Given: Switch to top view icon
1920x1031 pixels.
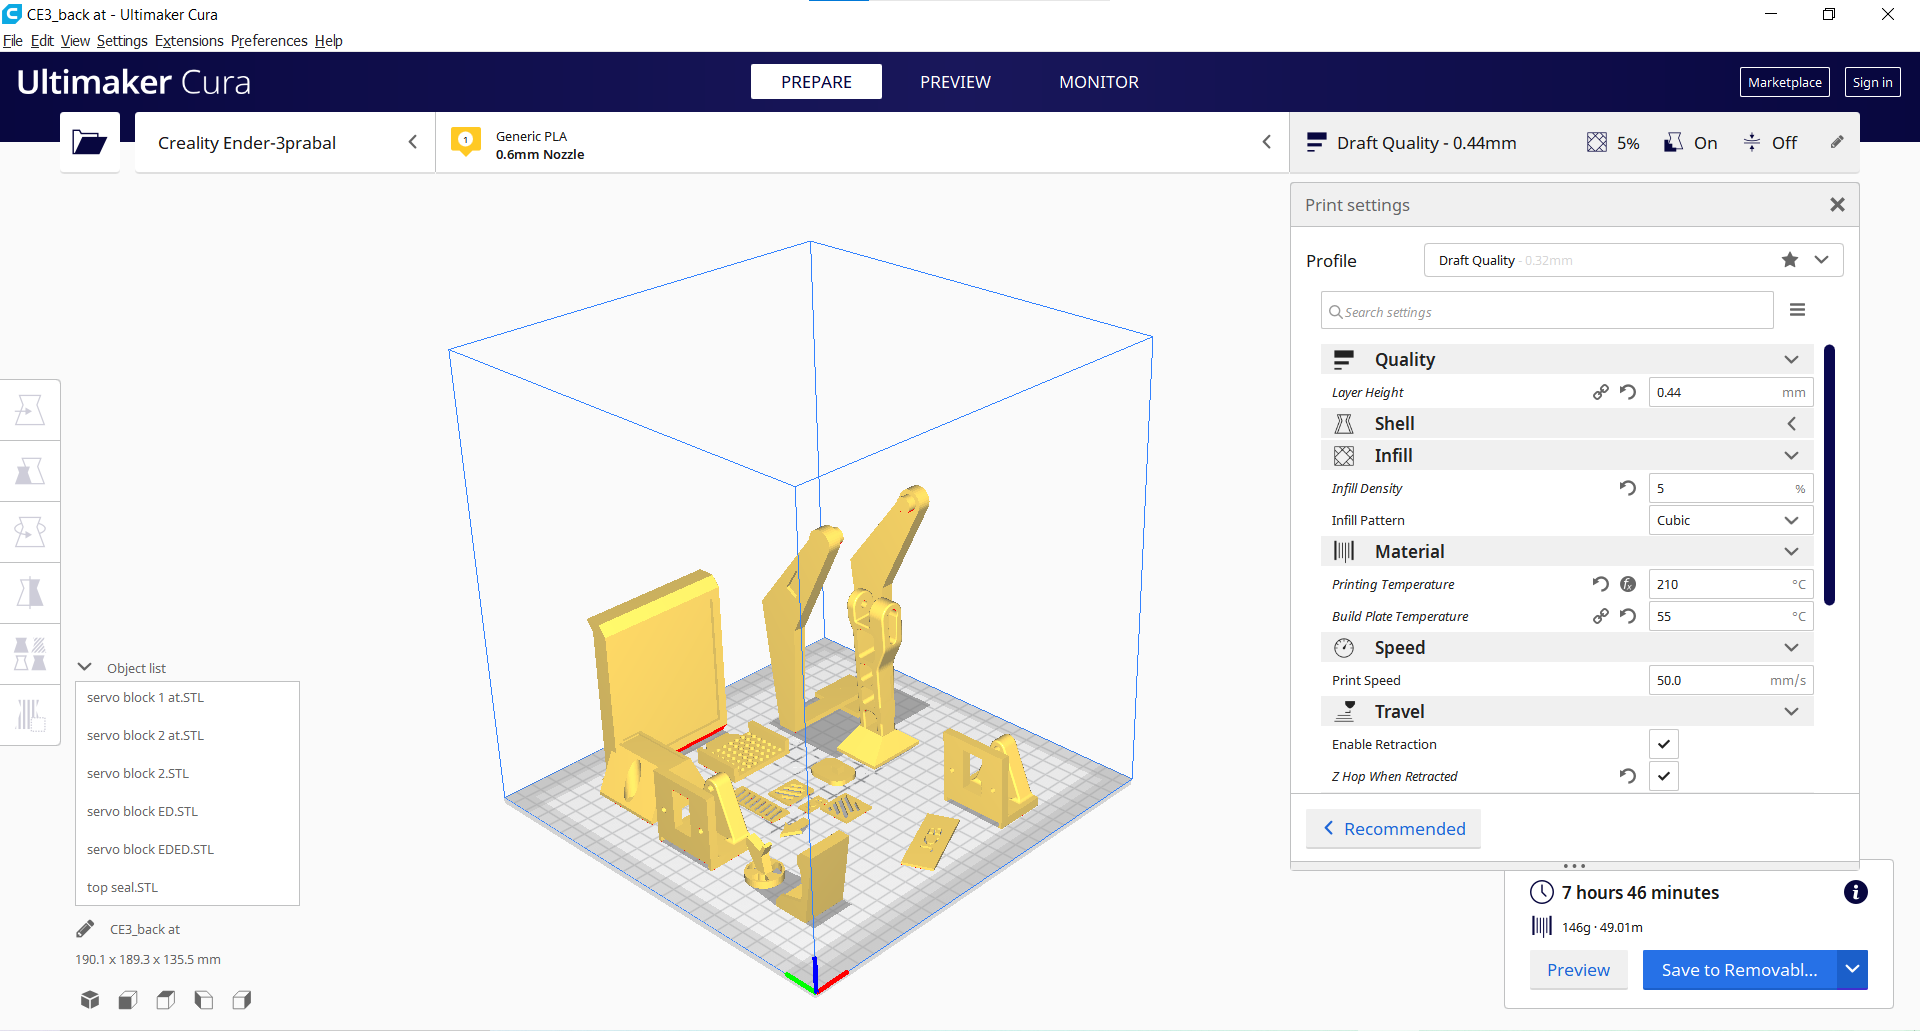Looking at the screenshot, I should [166, 999].
